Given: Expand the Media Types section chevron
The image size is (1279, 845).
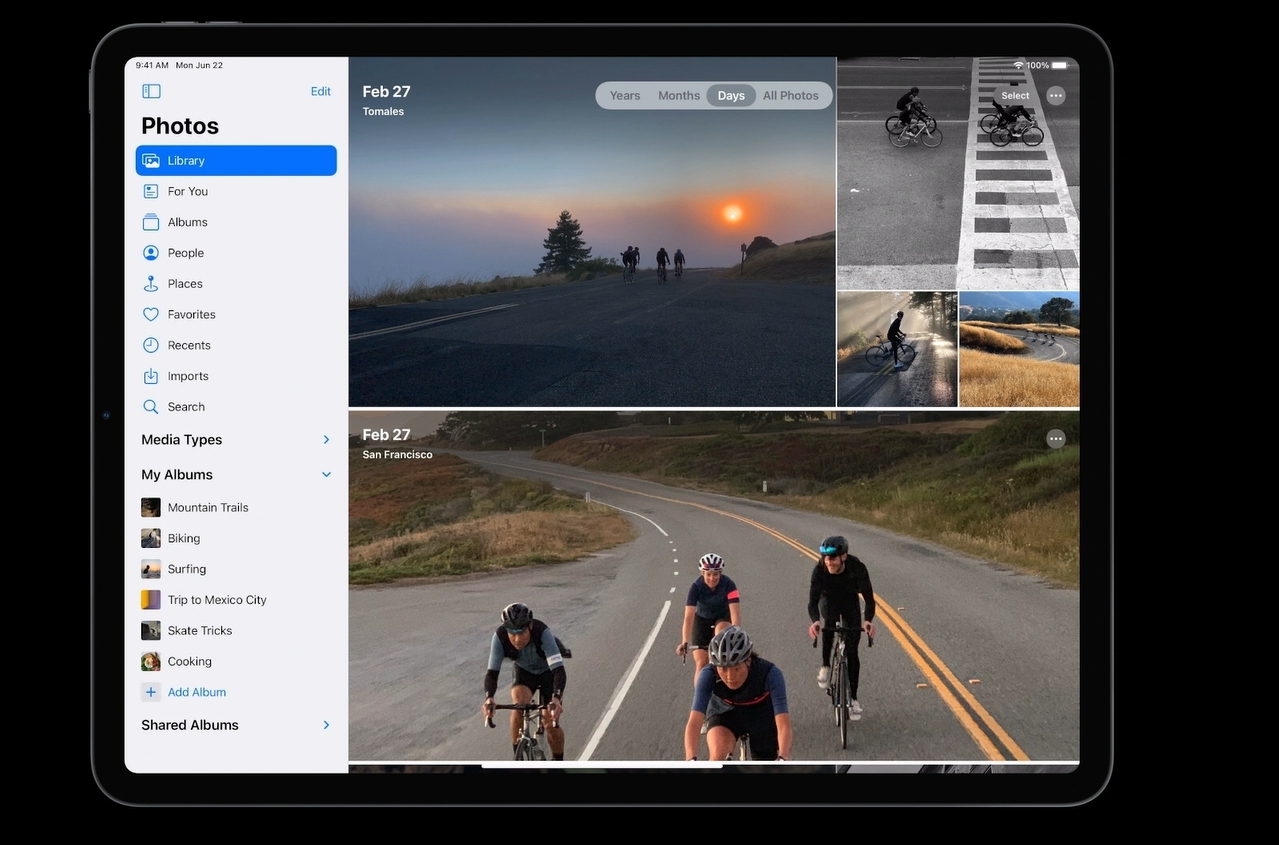Looking at the screenshot, I should tap(326, 440).
